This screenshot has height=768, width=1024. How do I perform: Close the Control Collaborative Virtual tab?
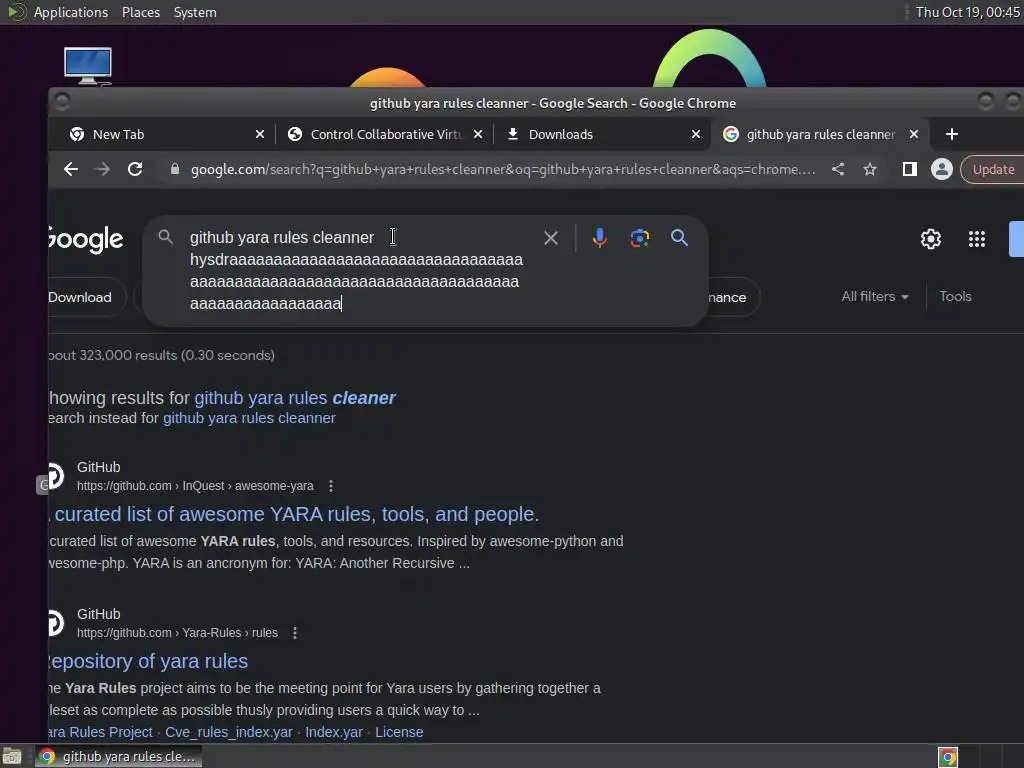click(478, 135)
